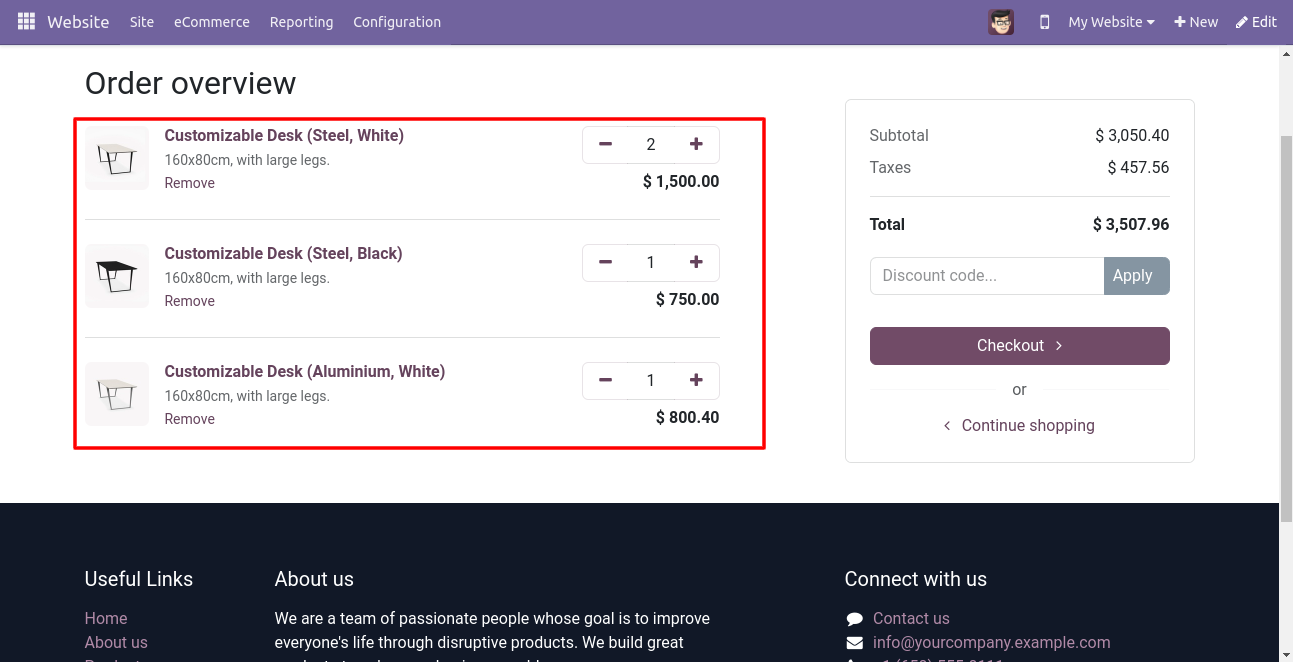
Task: Open the Steel, White desk thumbnail
Action: 117,158
